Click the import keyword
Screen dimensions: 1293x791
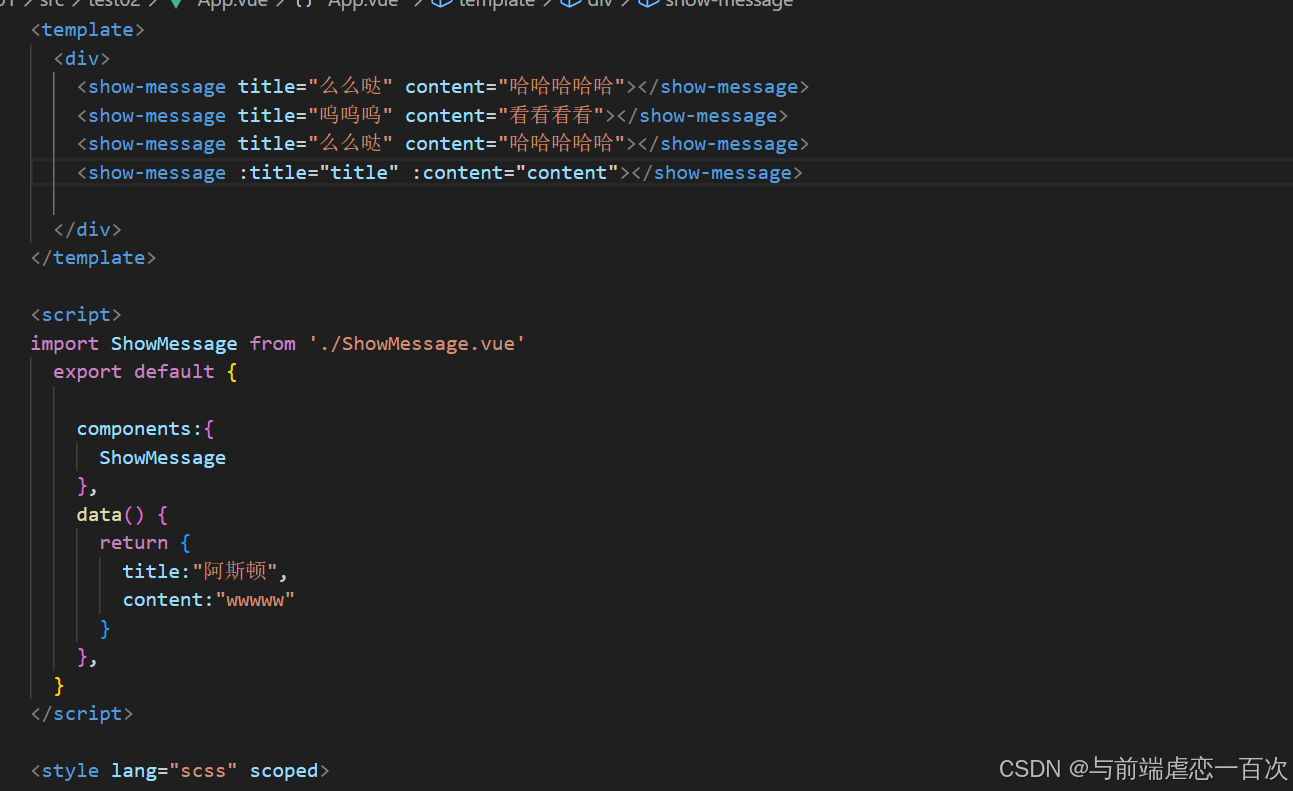pos(65,344)
